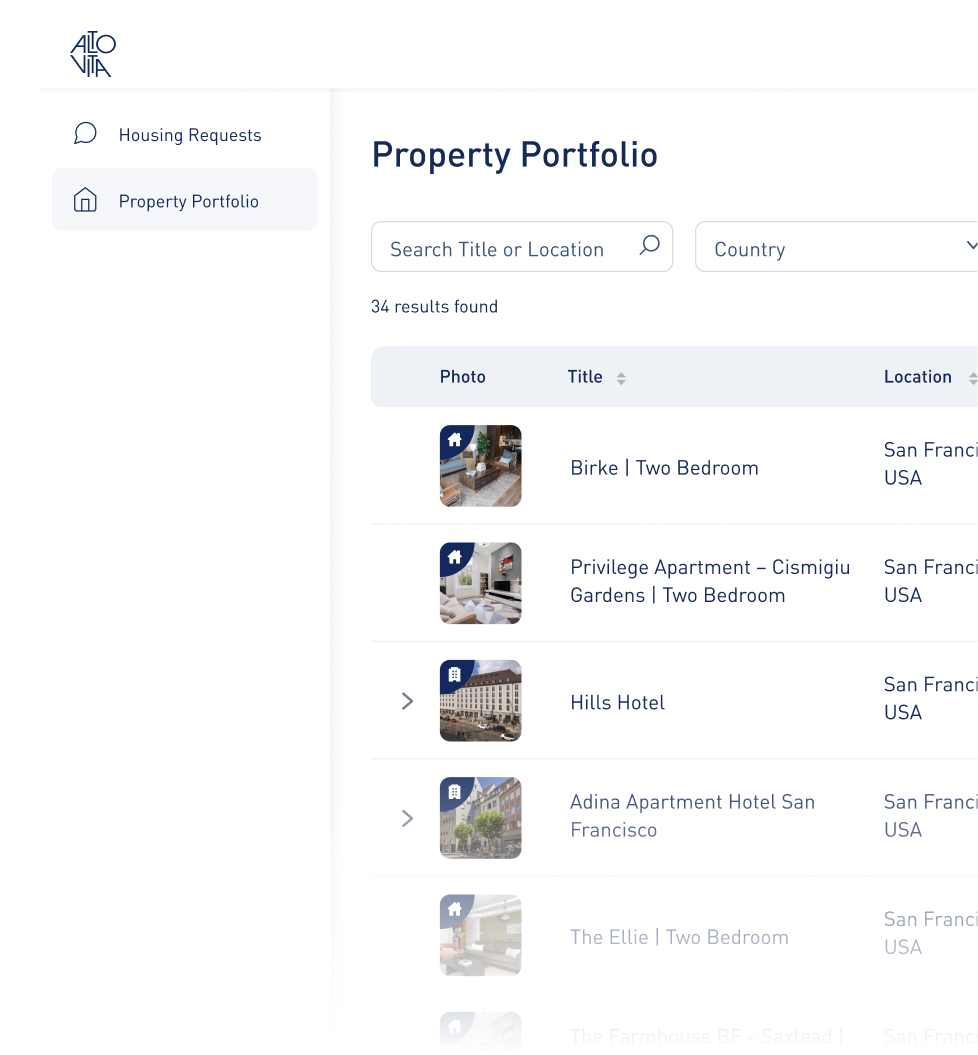
Task: Click Adina Apartment Hotel row's location cell
Action: [x=931, y=815]
